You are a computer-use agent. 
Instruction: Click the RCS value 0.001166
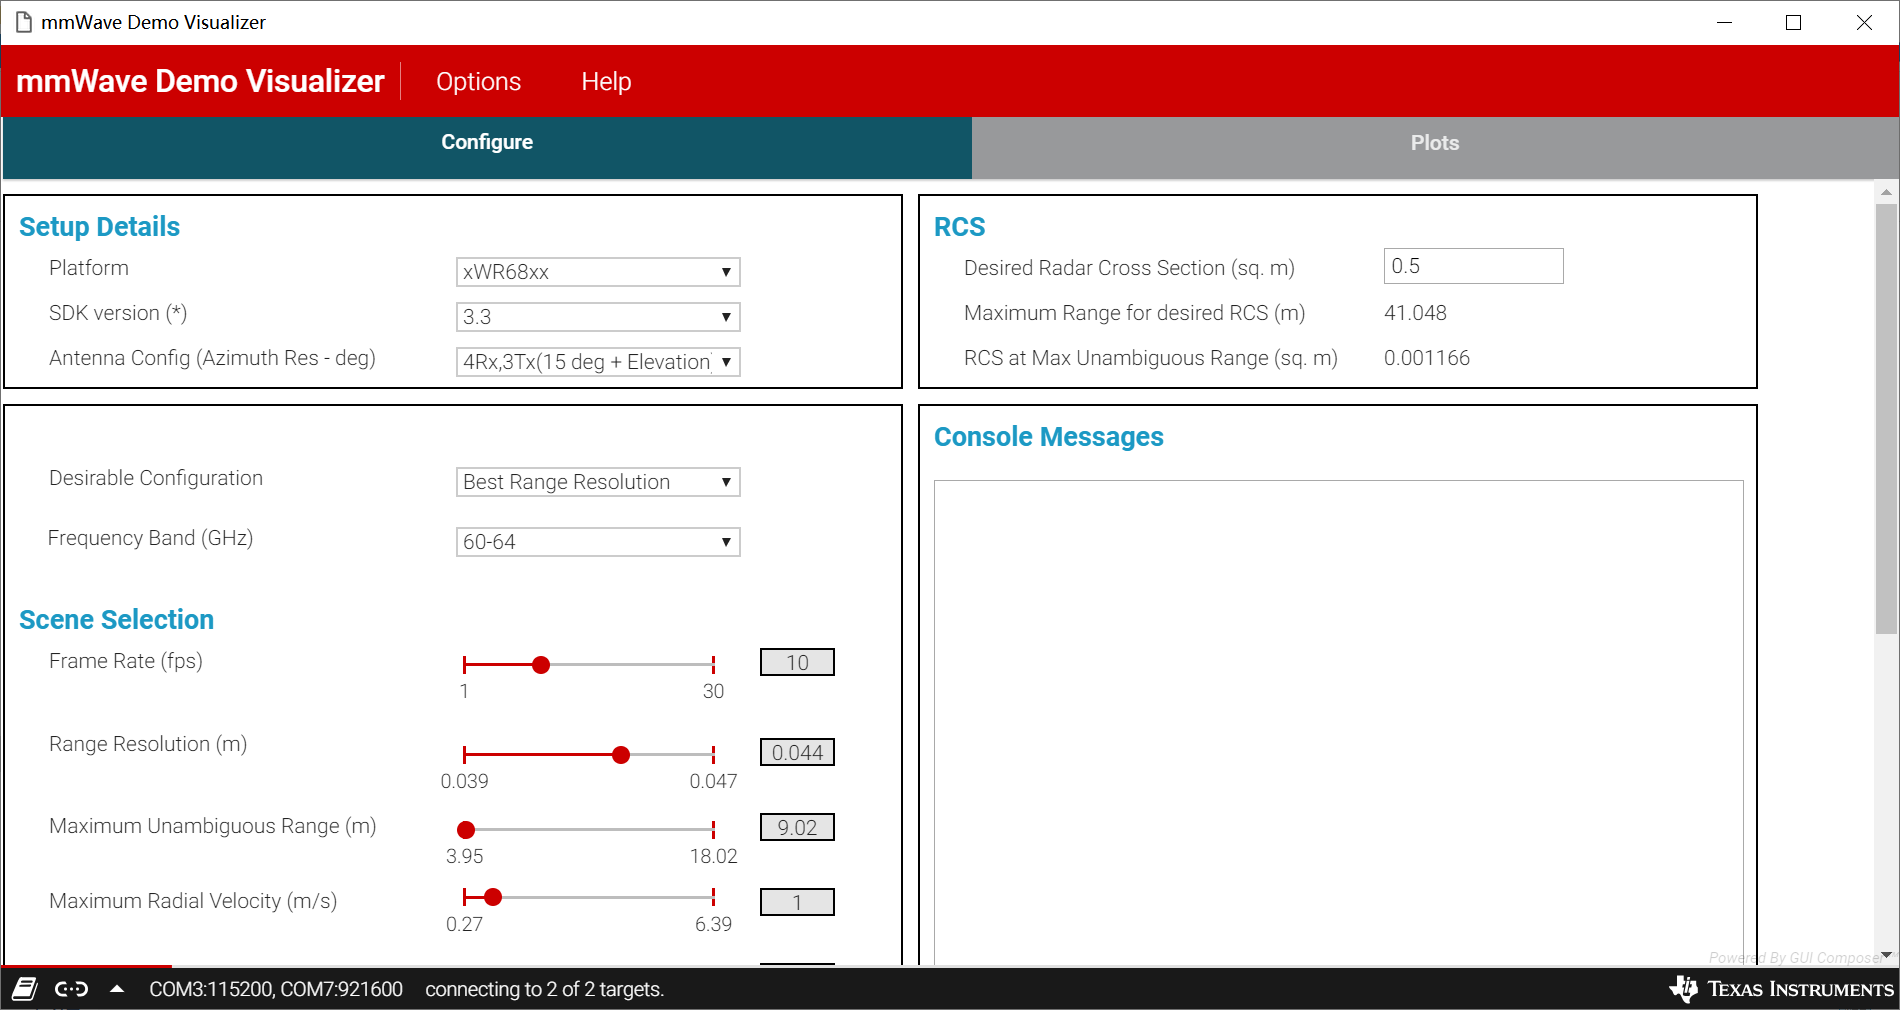[x=1427, y=358]
